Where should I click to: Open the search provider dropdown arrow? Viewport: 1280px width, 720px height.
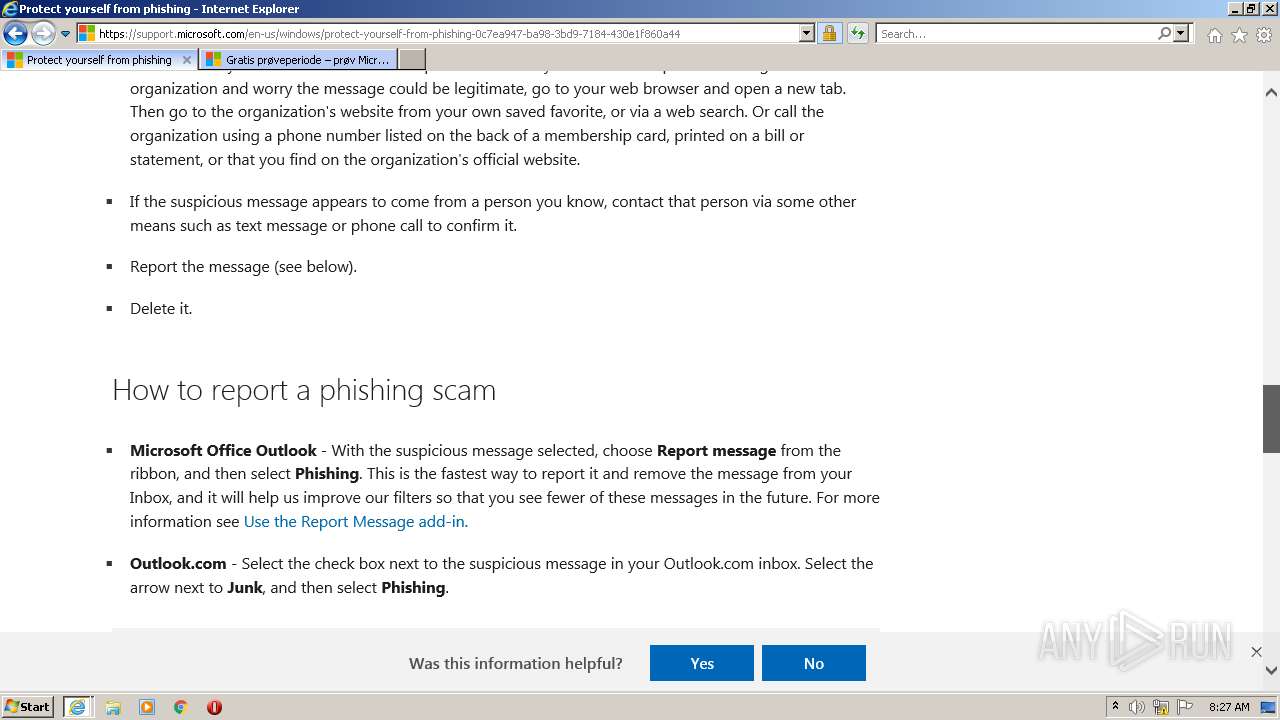click(x=1181, y=33)
